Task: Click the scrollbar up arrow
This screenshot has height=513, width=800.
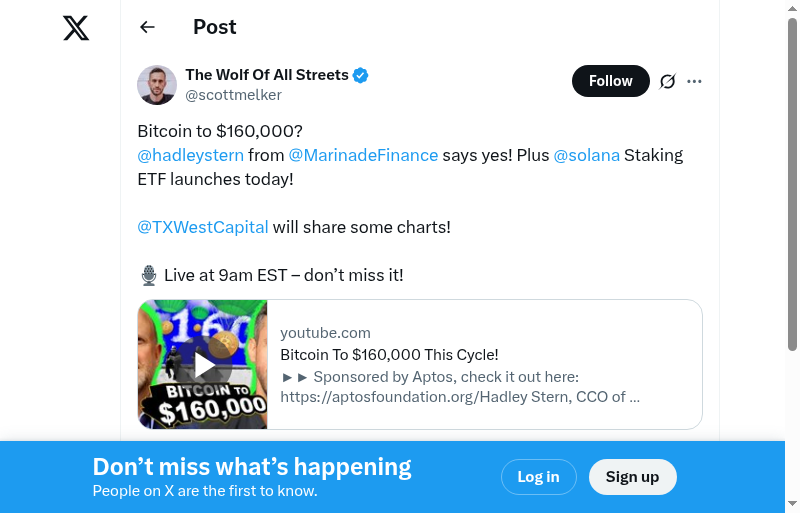Action: point(792,8)
